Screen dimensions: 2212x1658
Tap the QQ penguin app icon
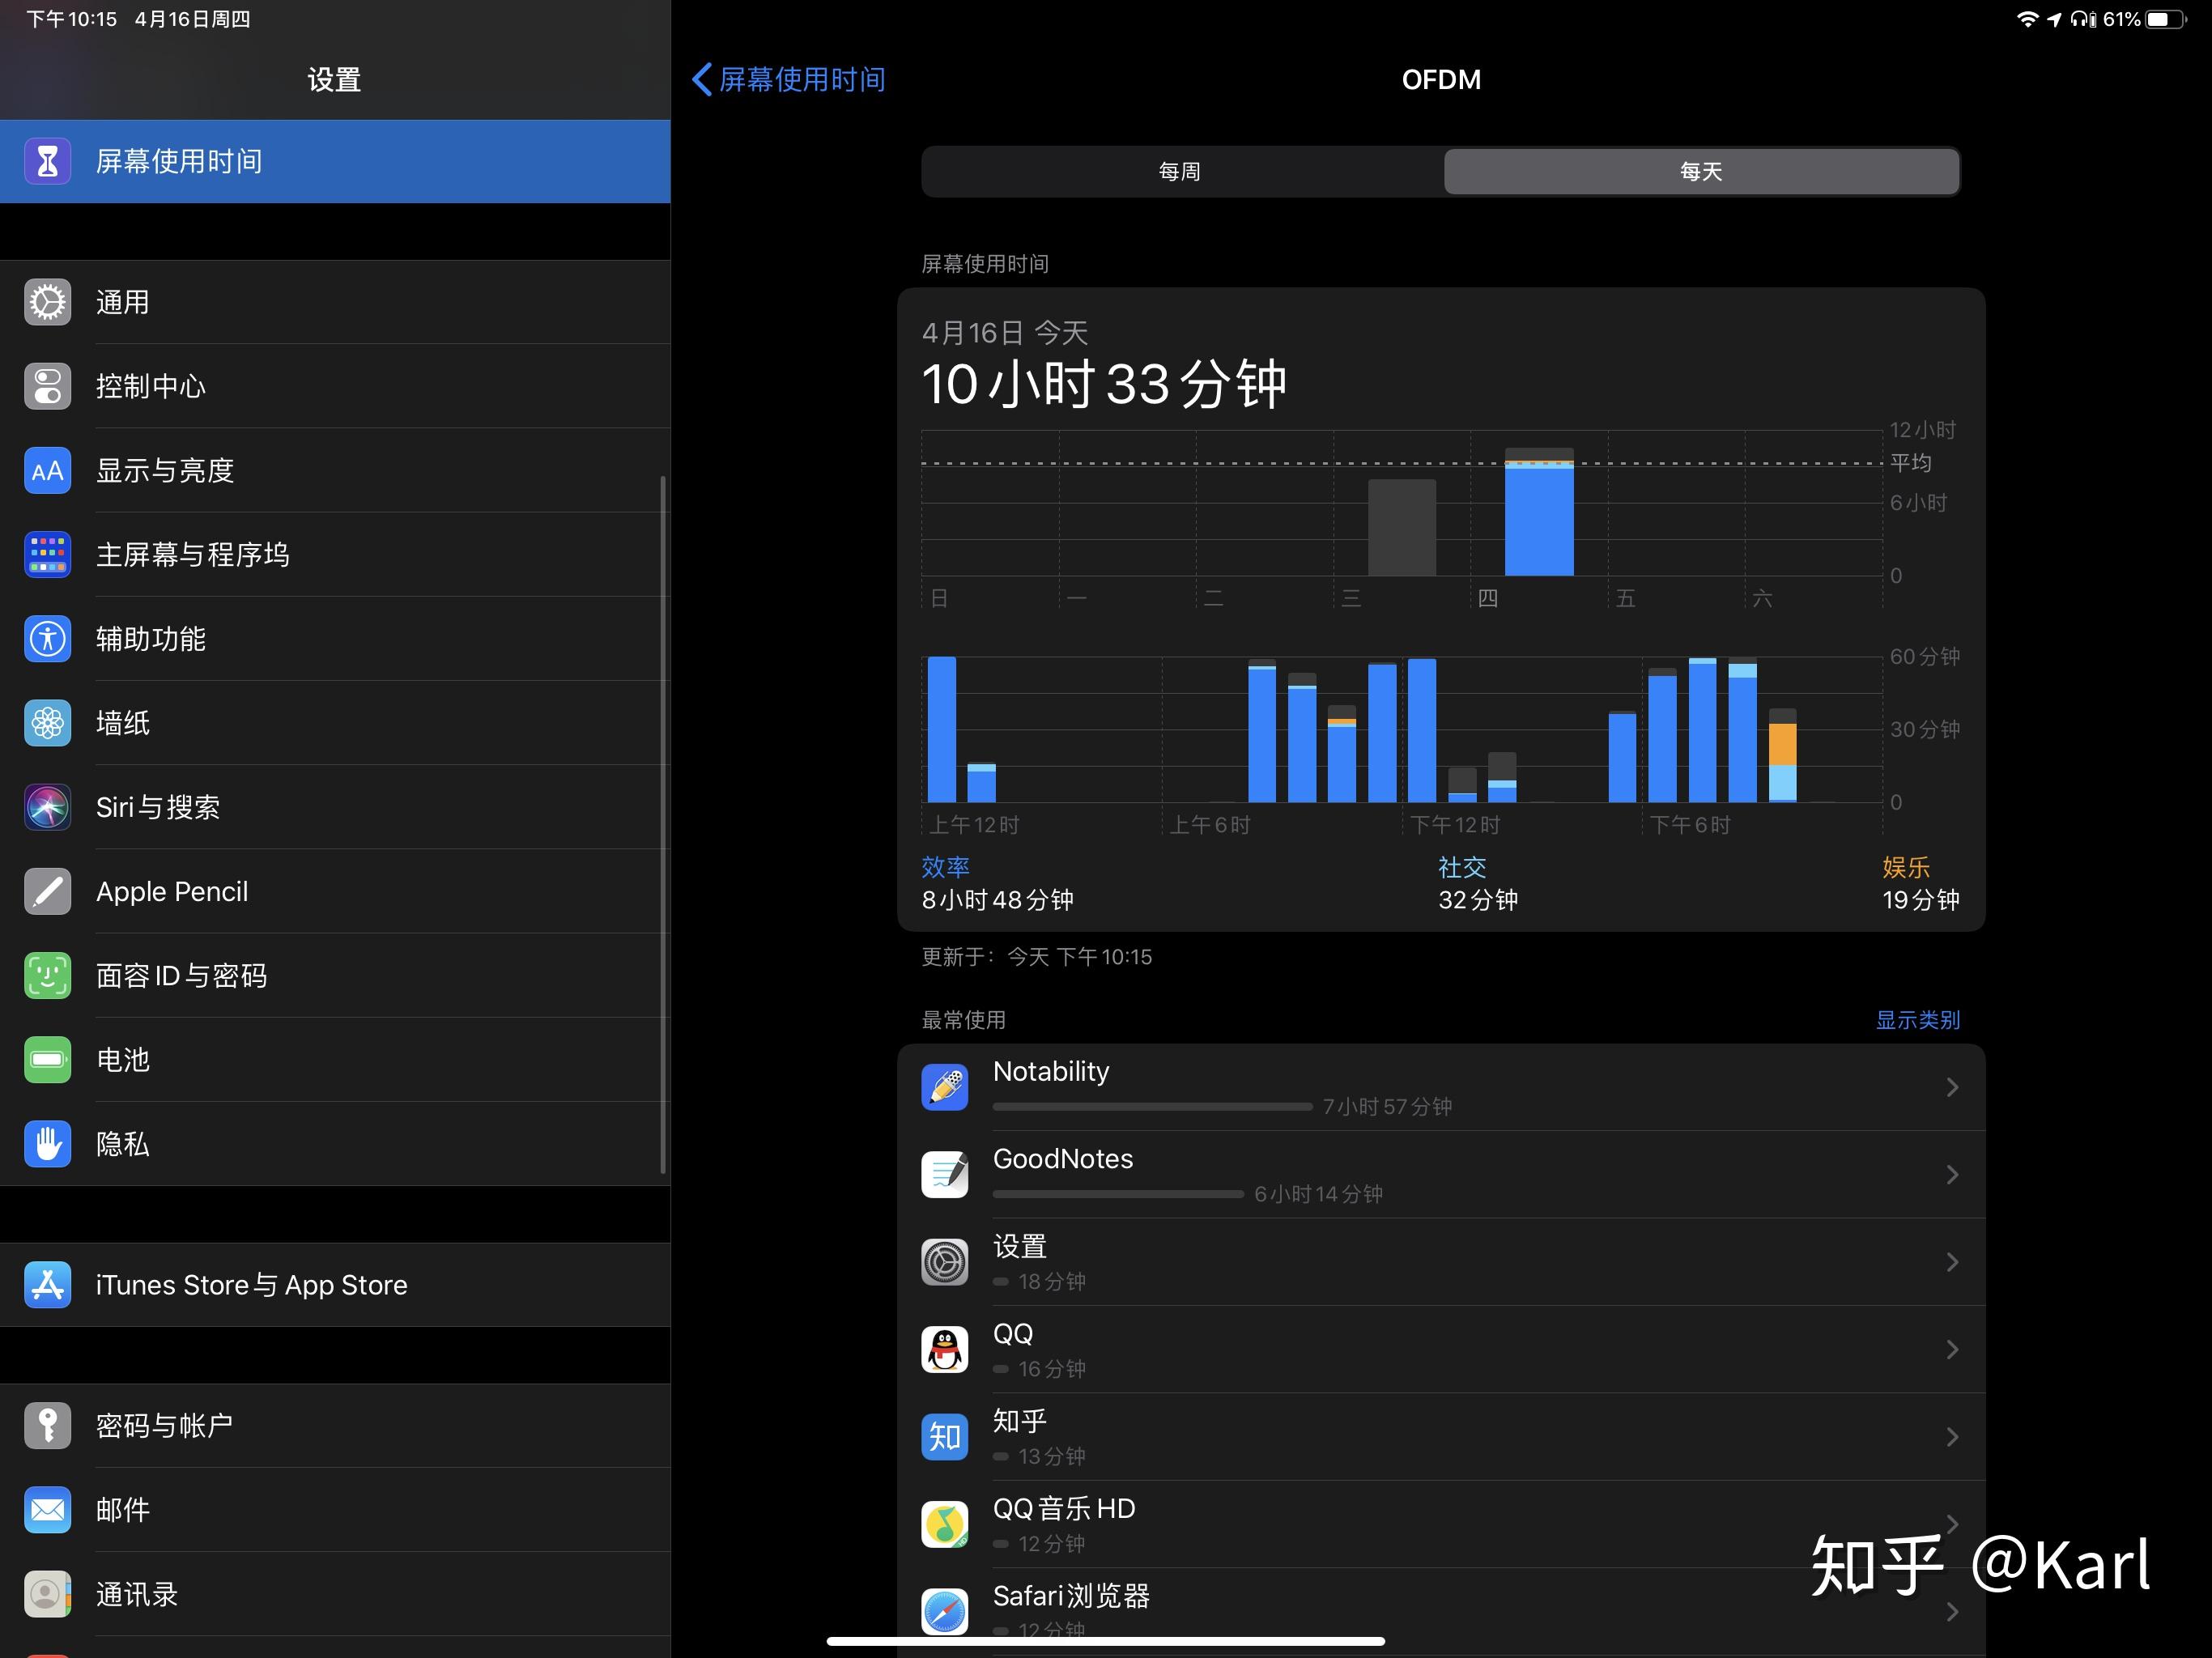click(x=944, y=1349)
